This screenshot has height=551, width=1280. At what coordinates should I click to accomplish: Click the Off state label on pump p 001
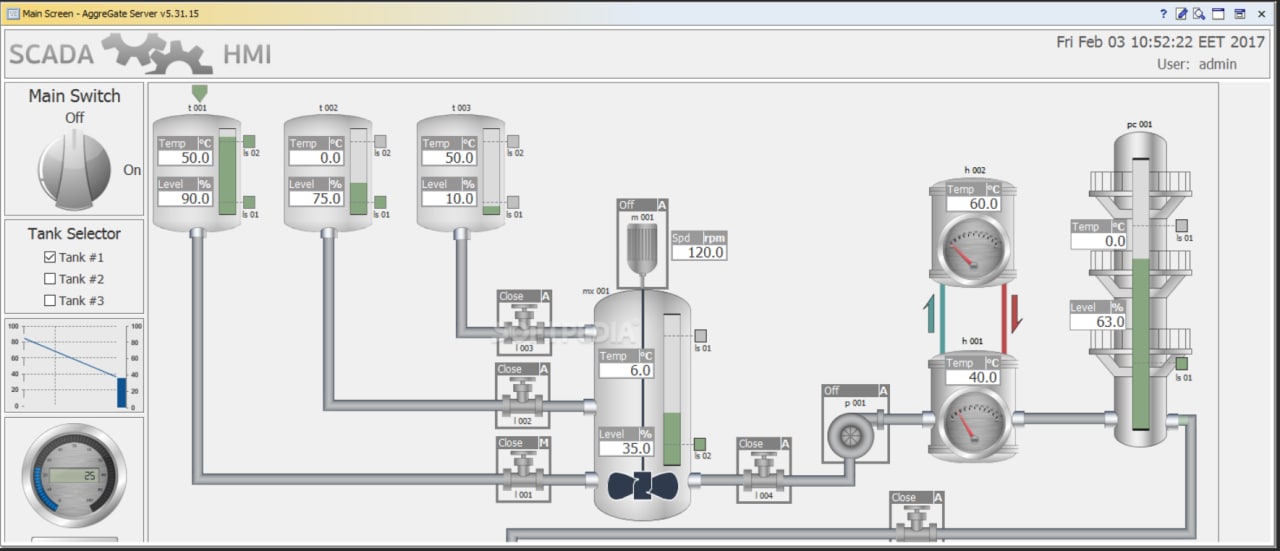coord(832,391)
